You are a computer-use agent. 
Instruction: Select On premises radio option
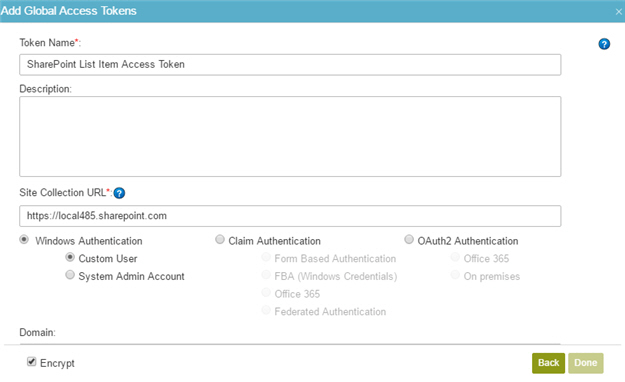(x=455, y=275)
